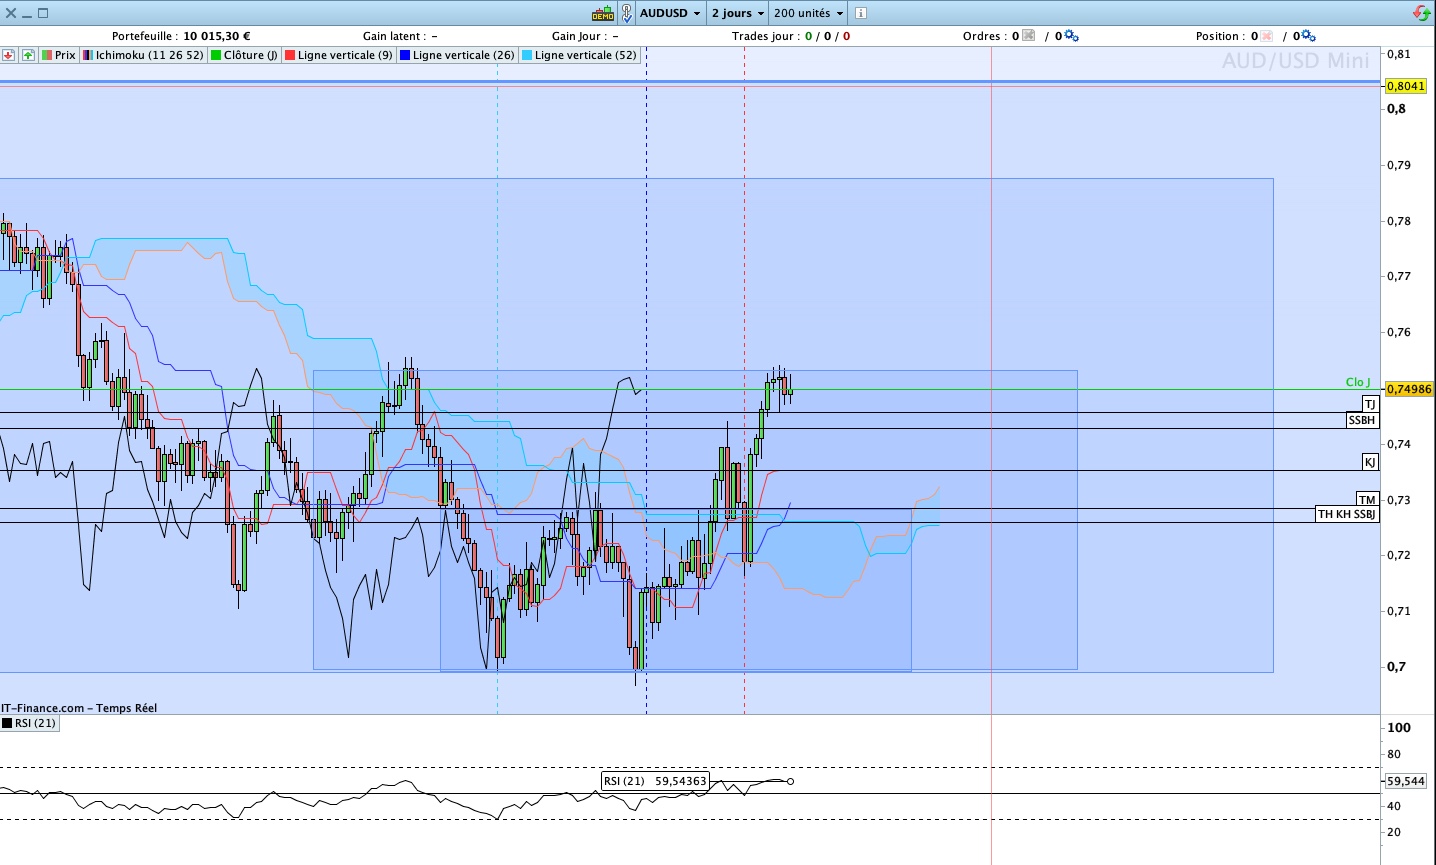1436x865 pixels.
Task: Click the red down-arrow indicator icon
Action: (x=9, y=55)
